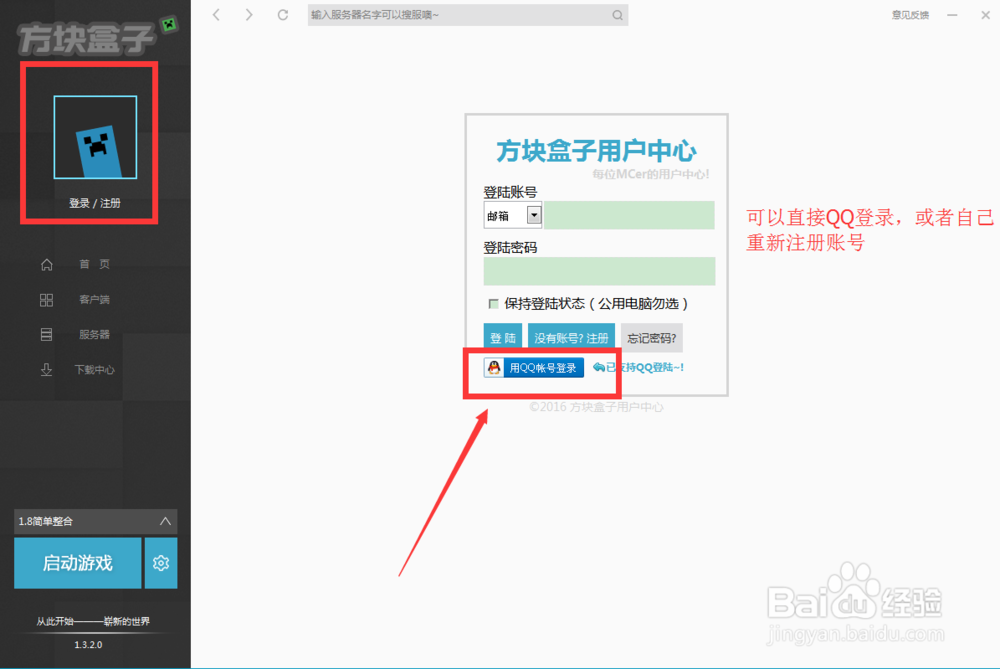Select the 客户端 client icon
Viewport: 1000px width, 669px height.
coord(45,299)
